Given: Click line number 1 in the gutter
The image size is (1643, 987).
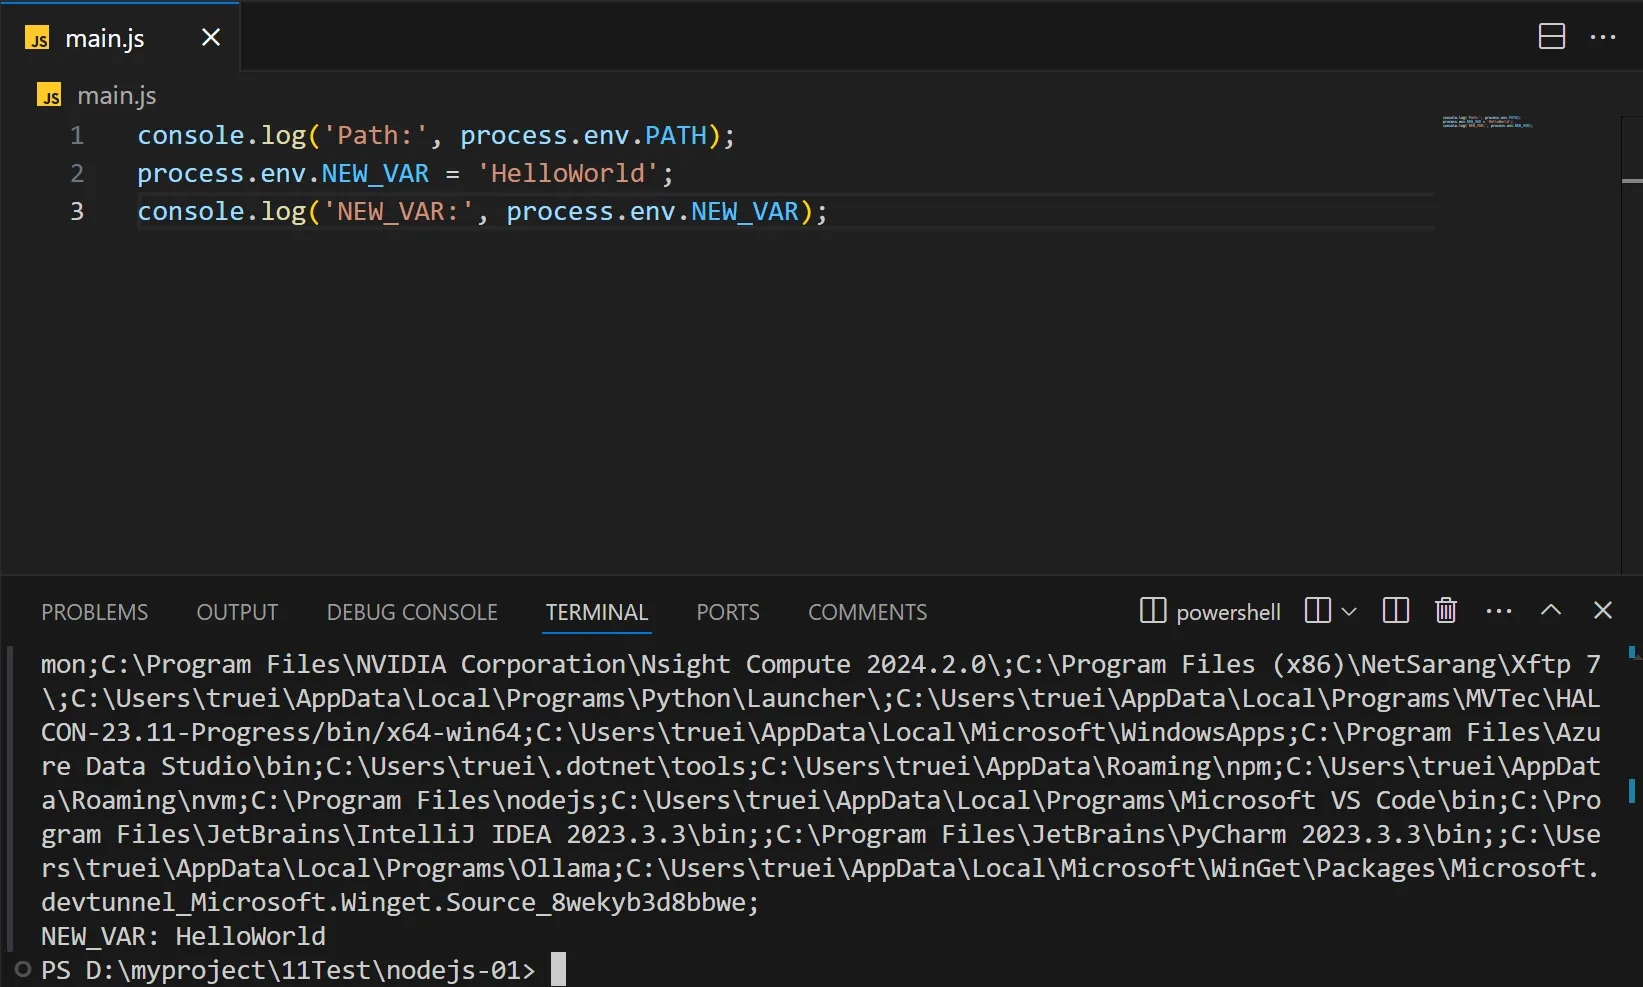Looking at the screenshot, I should [x=77, y=136].
